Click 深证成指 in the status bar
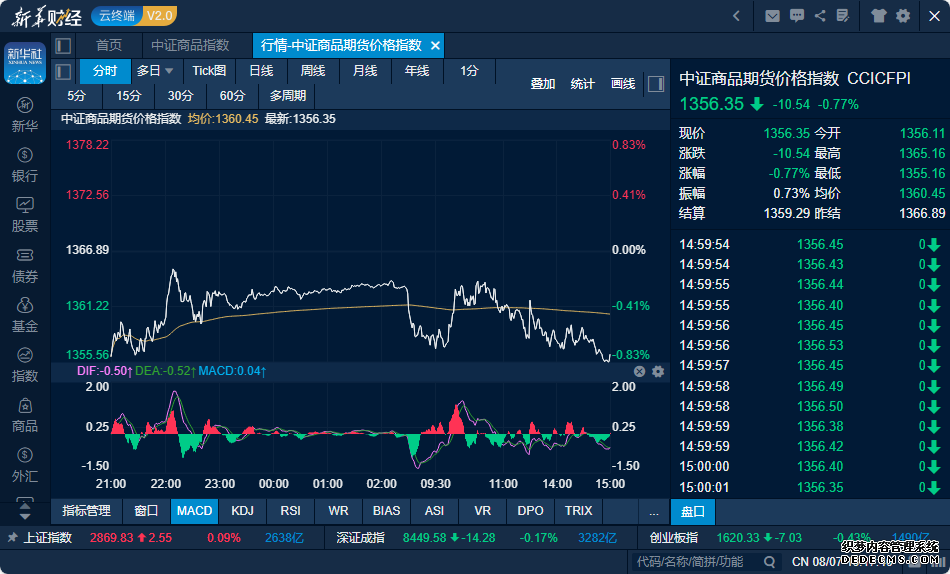This screenshot has height=574, width=950. pos(360,538)
